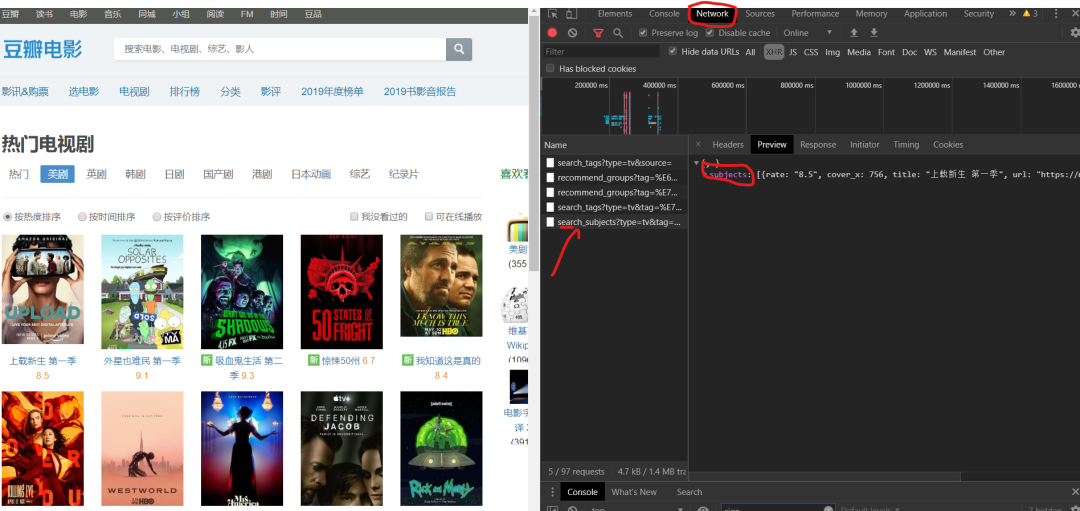Switch to Response tab

pos(818,145)
